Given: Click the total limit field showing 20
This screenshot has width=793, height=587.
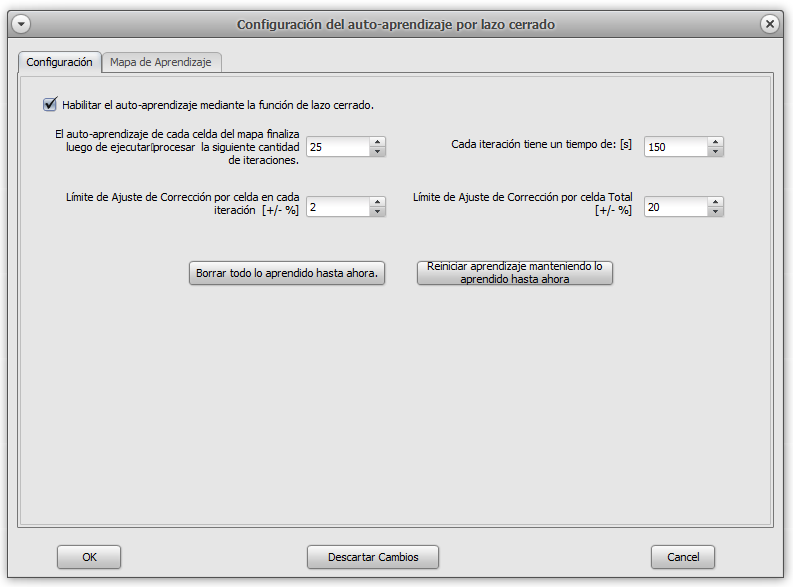Looking at the screenshot, I should pyautogui.click(x=676, y=207).
